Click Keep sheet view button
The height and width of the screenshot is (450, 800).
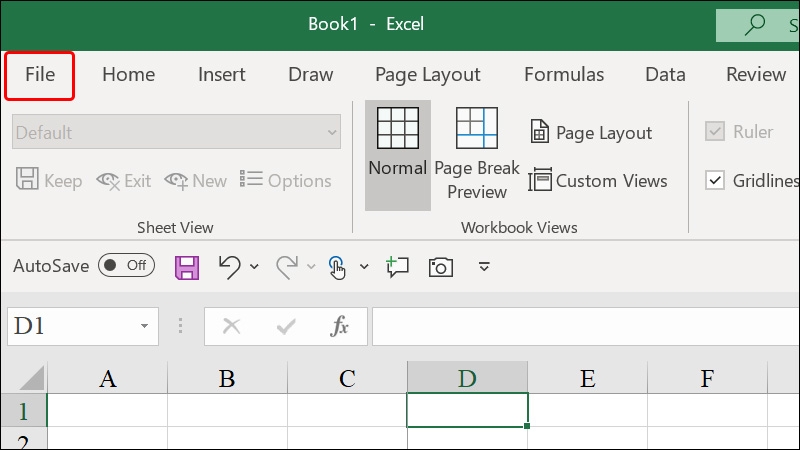coord(49,180)
